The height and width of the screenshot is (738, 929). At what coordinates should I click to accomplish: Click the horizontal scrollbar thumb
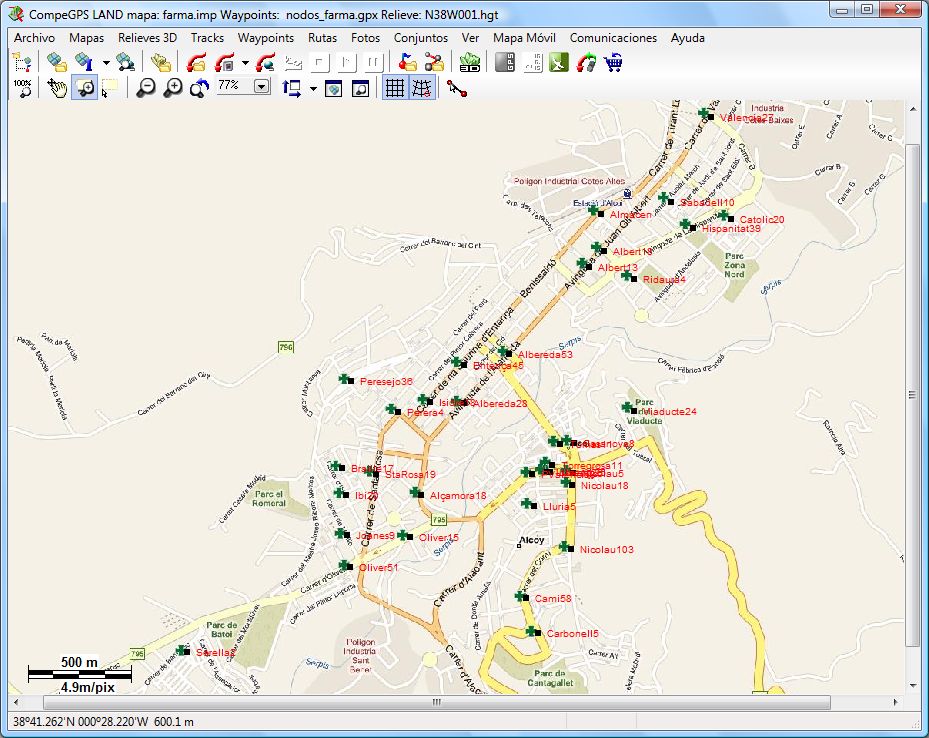[435, 702]
